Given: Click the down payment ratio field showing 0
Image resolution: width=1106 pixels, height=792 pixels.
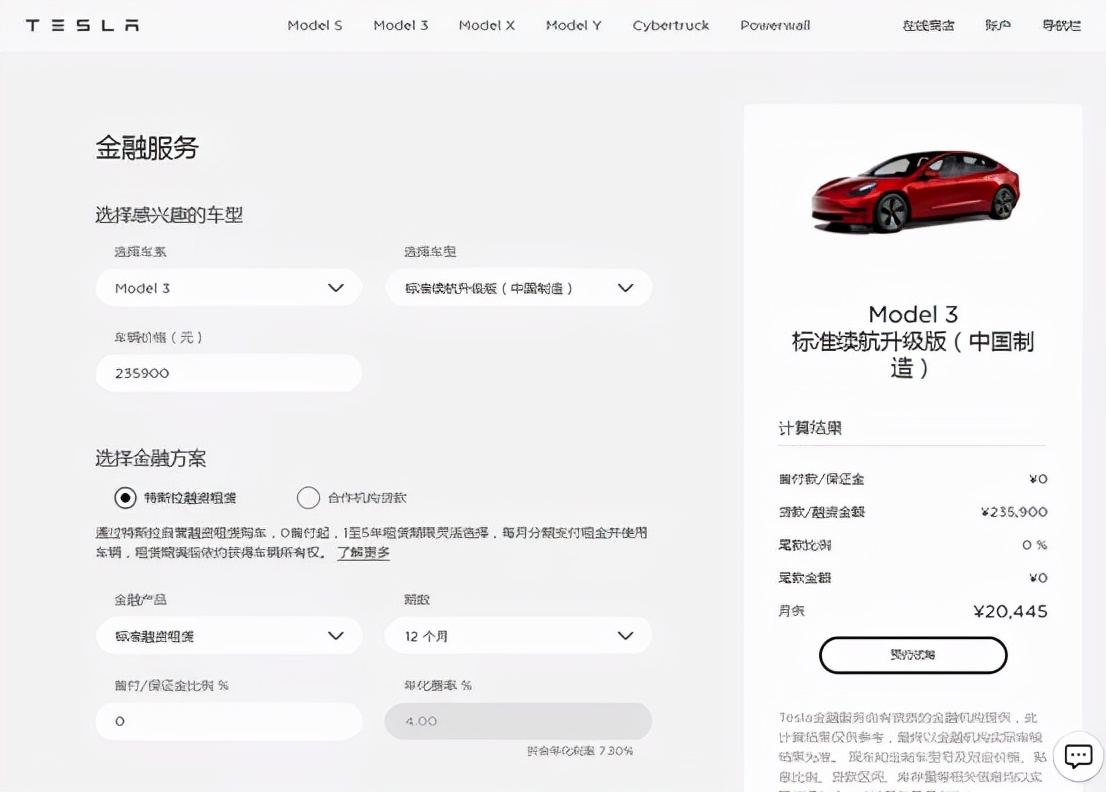Looking at the screenshot, I should pos(228,721).
